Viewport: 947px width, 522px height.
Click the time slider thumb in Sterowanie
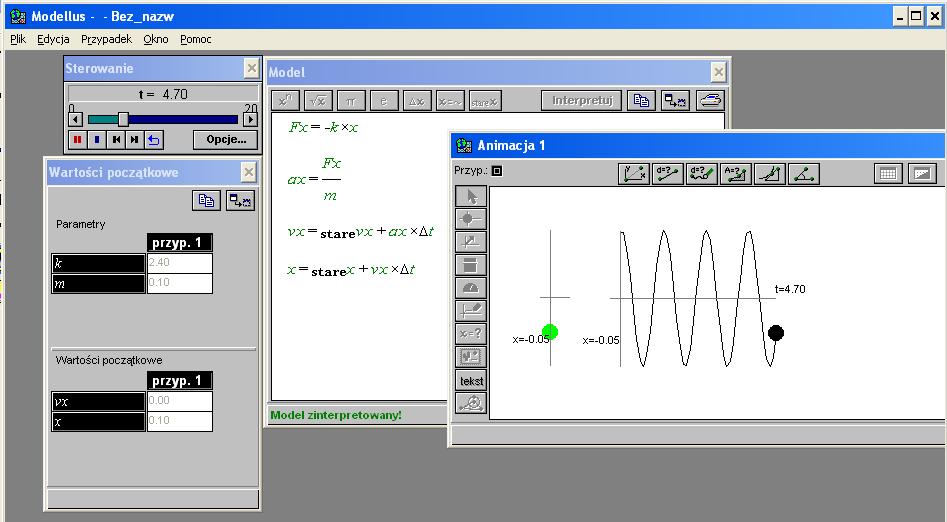click(123, 119)
